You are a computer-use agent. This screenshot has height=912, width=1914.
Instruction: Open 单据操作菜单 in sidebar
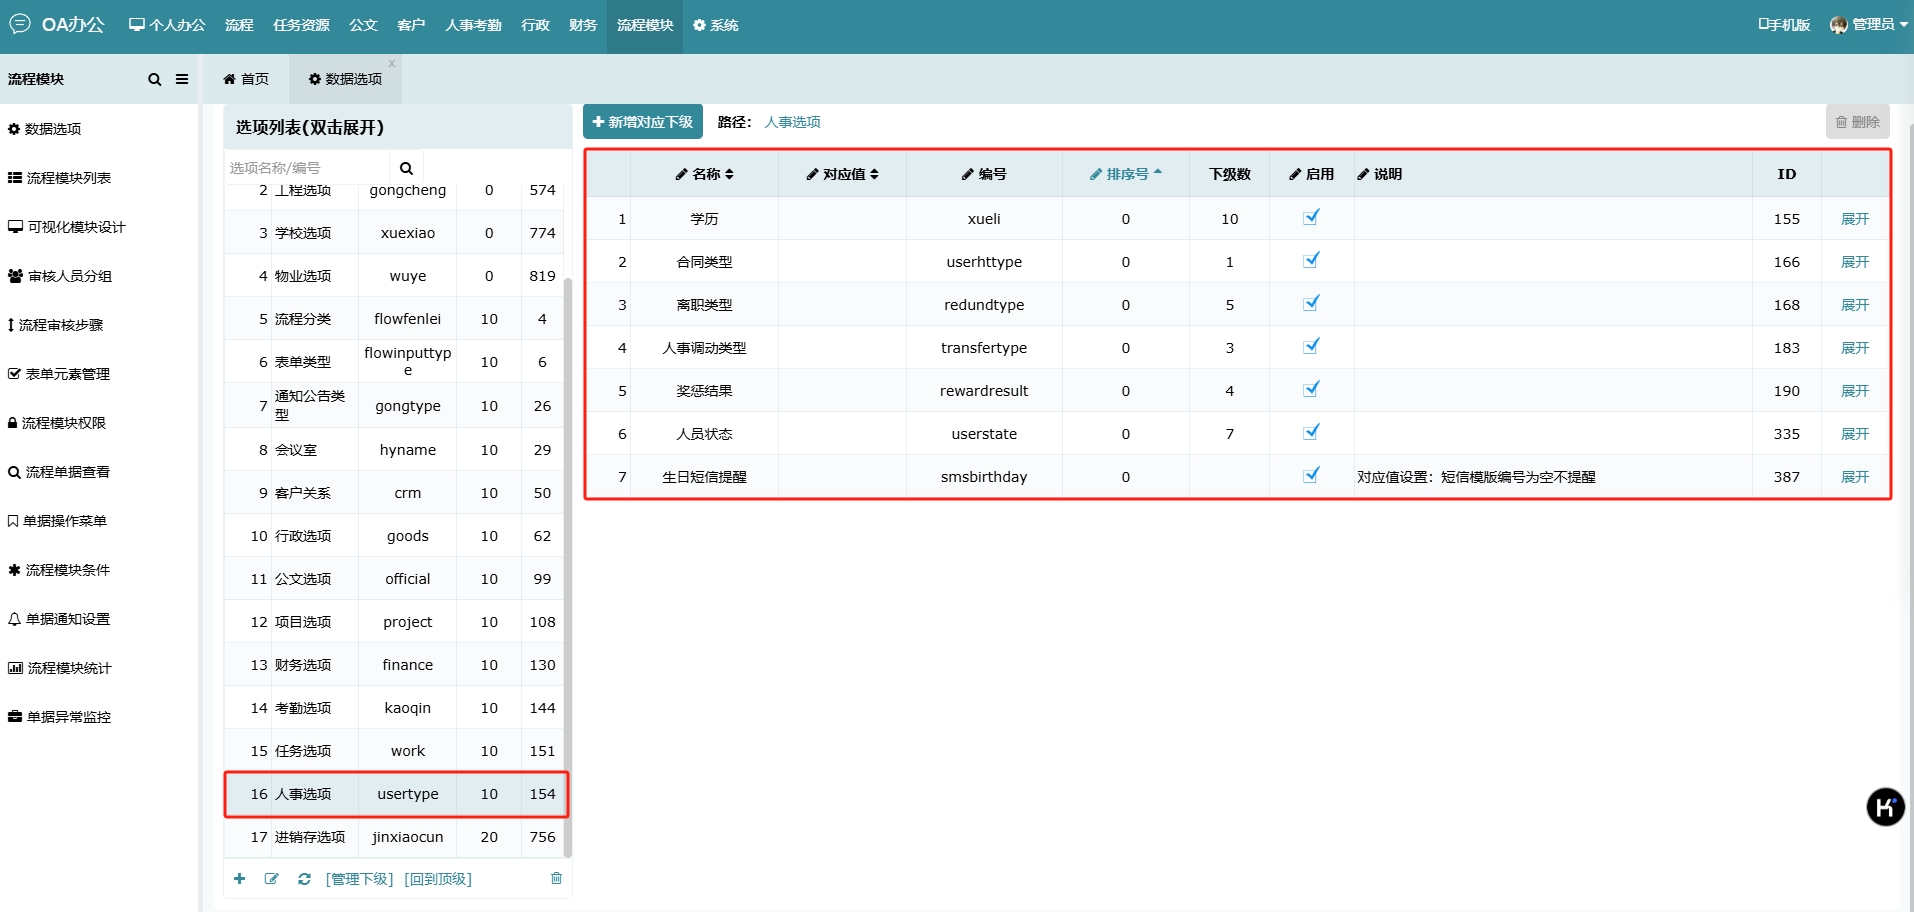pyautogui.click(x=57, y=521)
